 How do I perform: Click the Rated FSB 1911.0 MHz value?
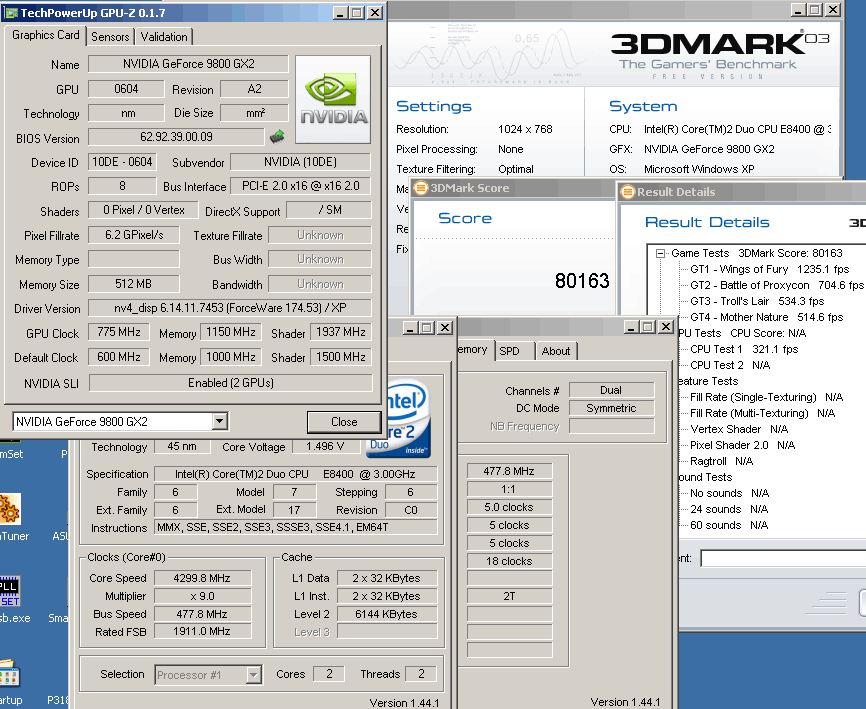202,631
